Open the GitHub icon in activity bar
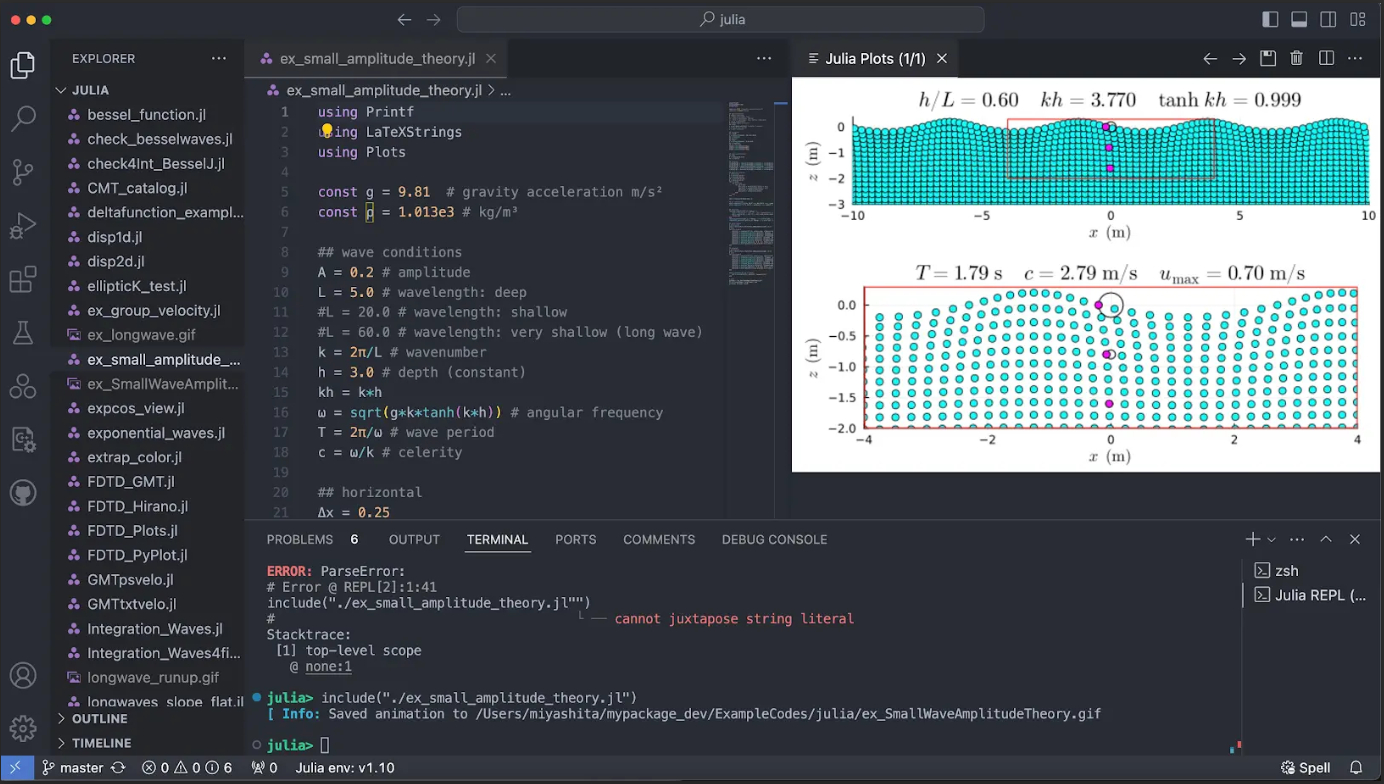 pyautogui.click(x=23, y=492)
